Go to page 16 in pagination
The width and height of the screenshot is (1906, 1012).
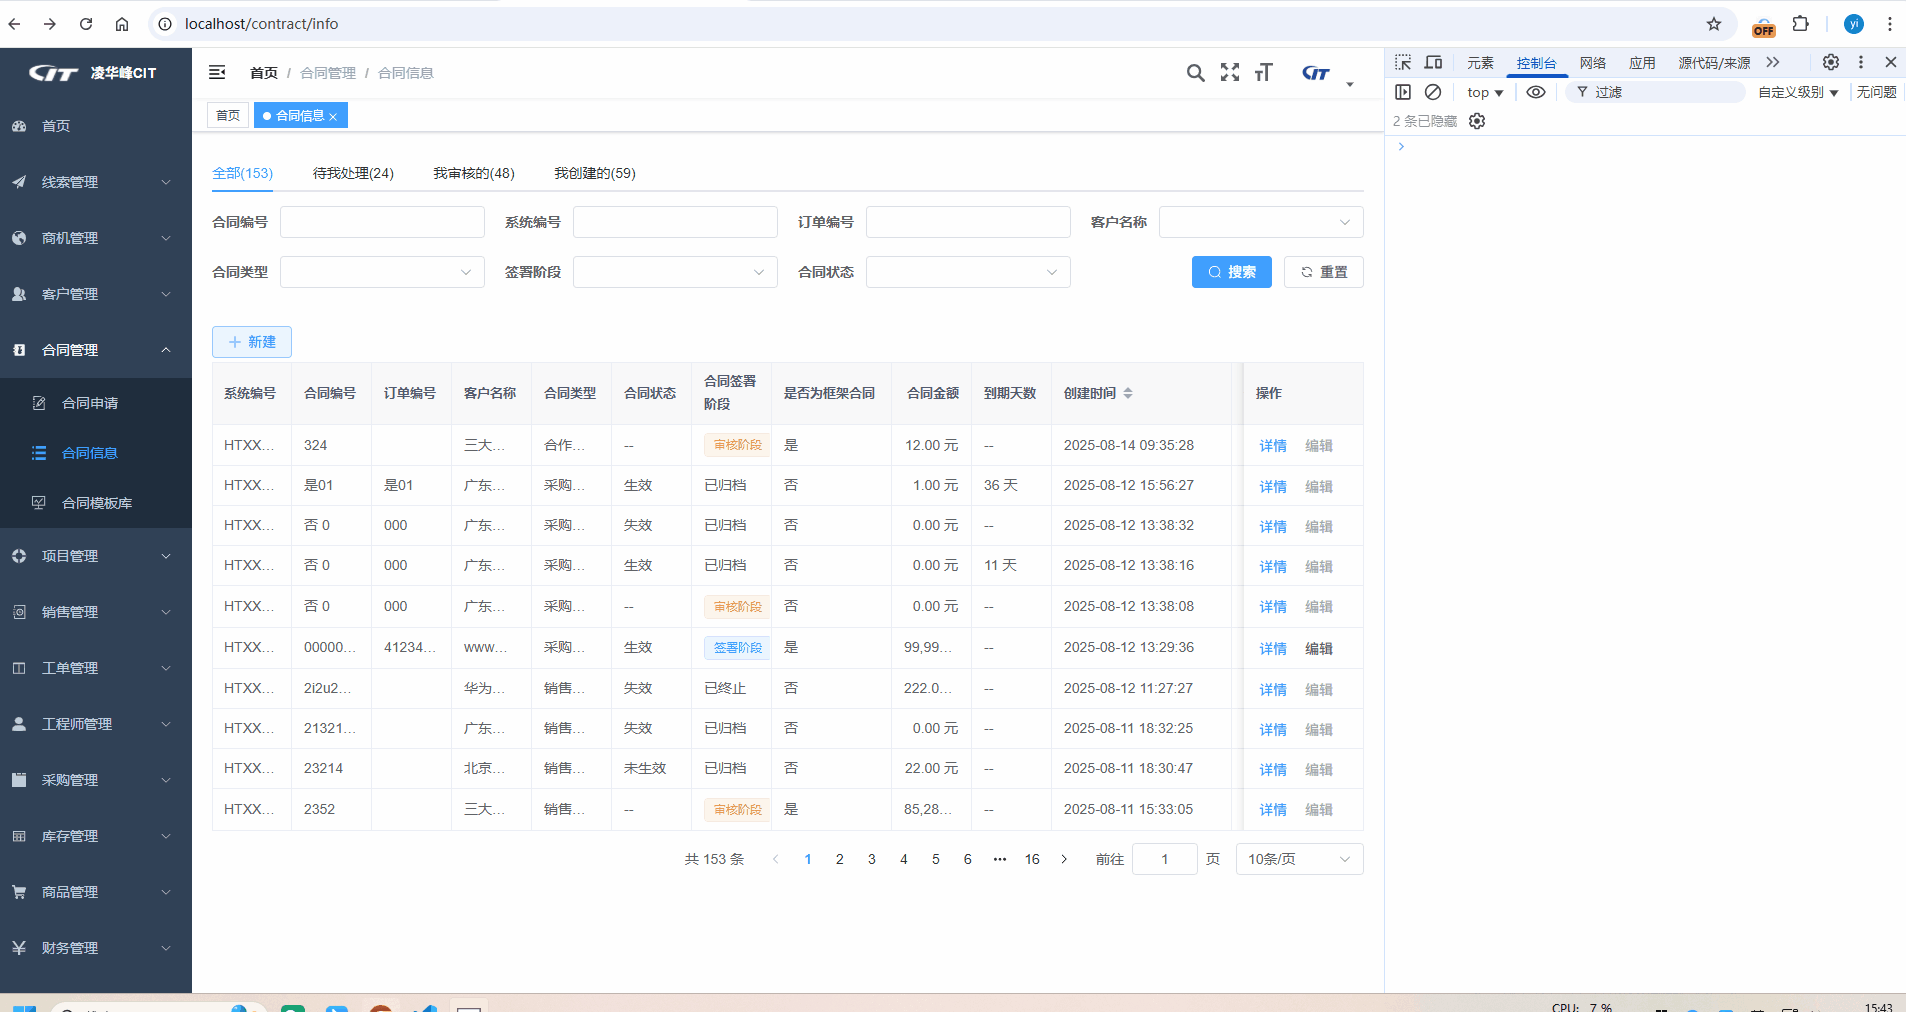click(1032, 859)
